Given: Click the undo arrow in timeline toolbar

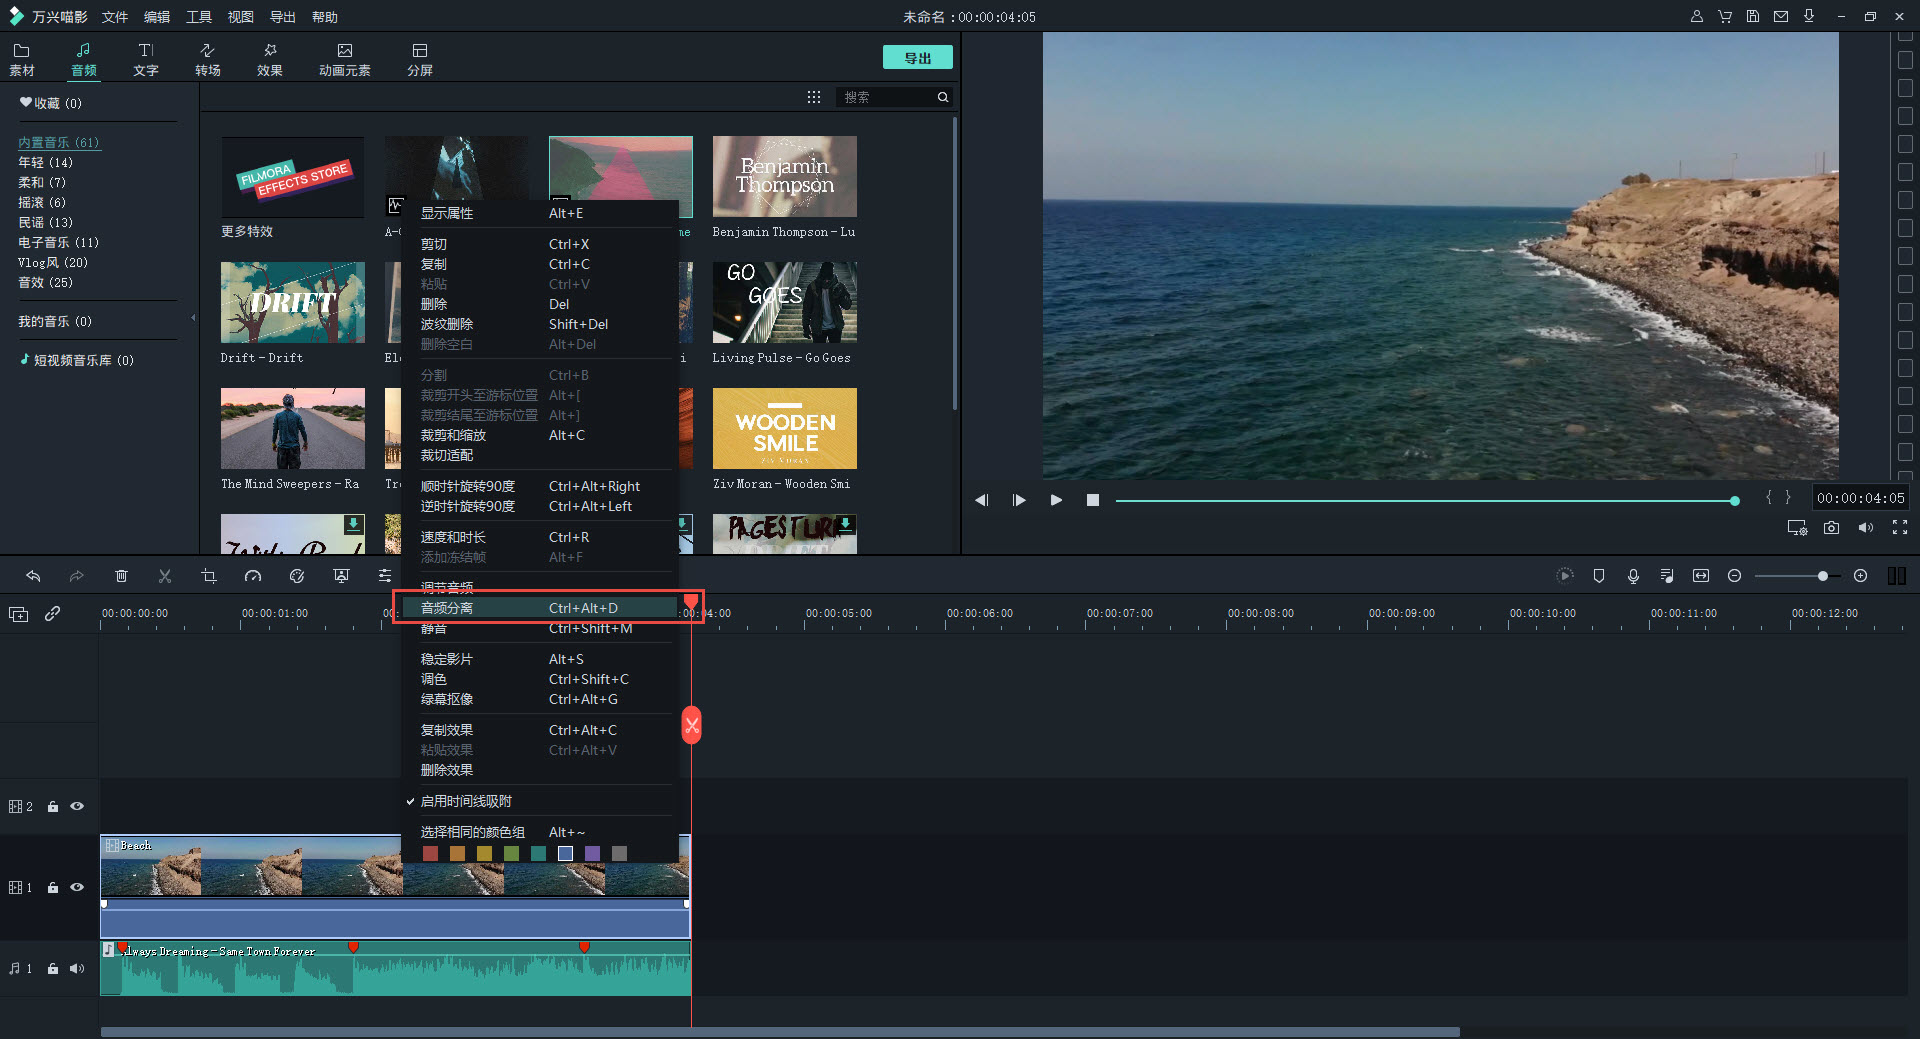Looking at the screenshot, I should click(x=33, y=576).
